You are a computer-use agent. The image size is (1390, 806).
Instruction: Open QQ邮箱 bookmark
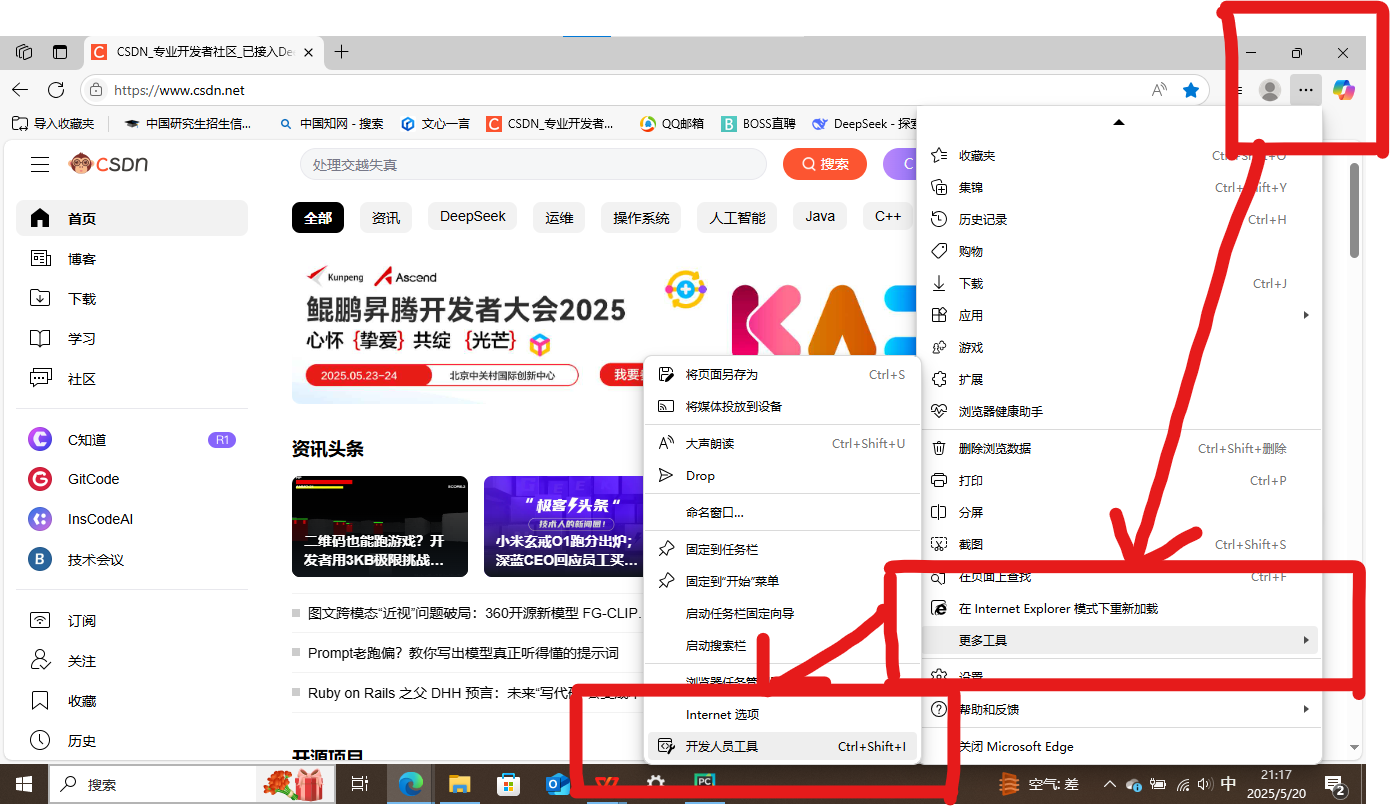pyautogui.click(x=672, y=124)
